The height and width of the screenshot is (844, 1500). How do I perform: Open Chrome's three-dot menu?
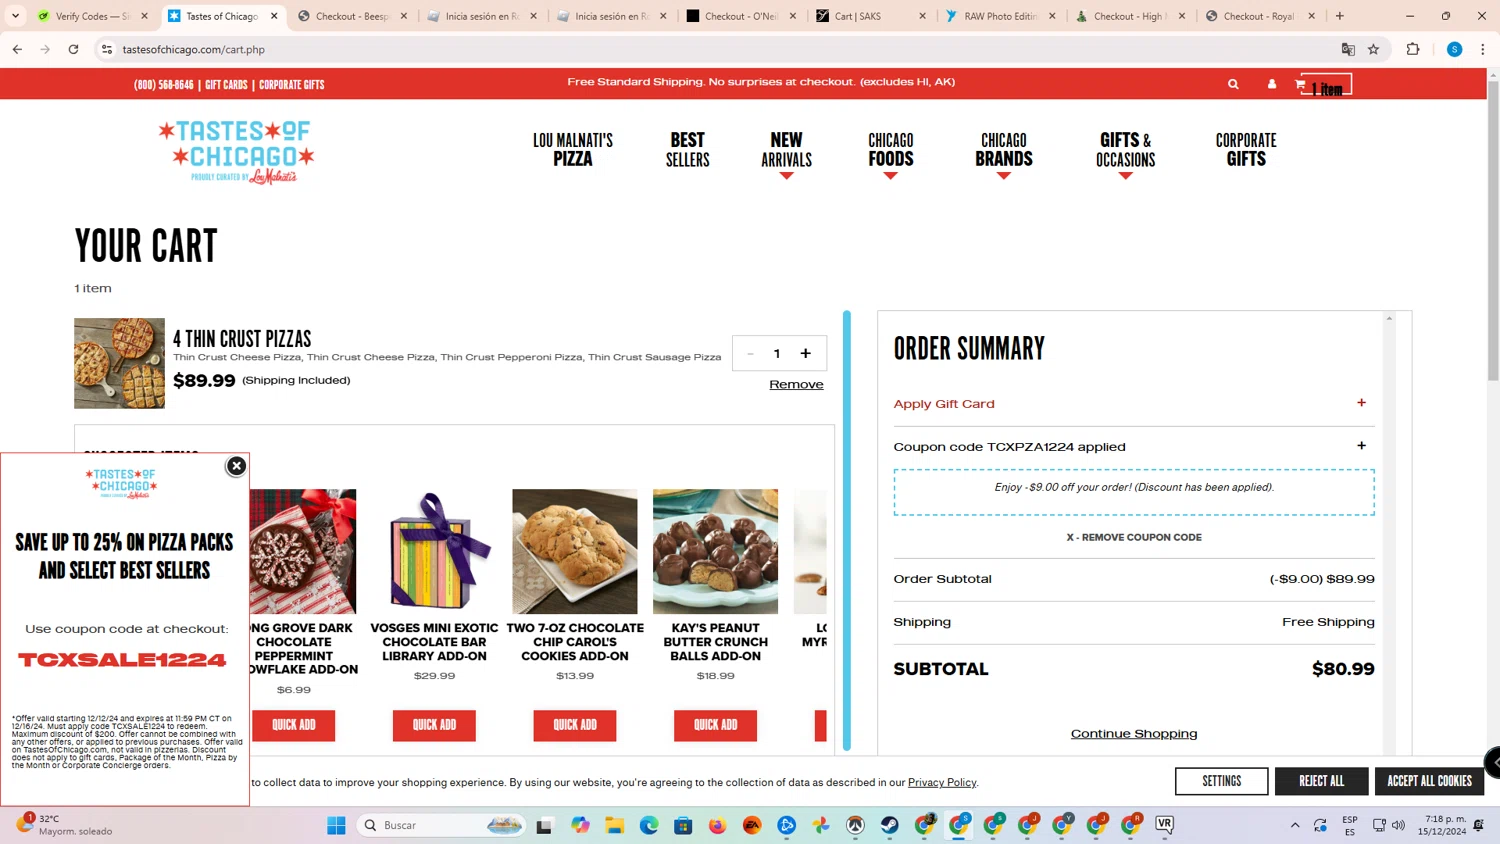pyautogui.click(x=1483, y=49)
